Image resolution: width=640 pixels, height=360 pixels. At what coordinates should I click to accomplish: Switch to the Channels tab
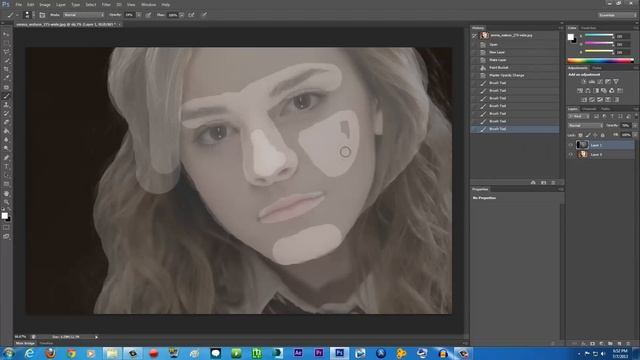(x=589, y=109)
